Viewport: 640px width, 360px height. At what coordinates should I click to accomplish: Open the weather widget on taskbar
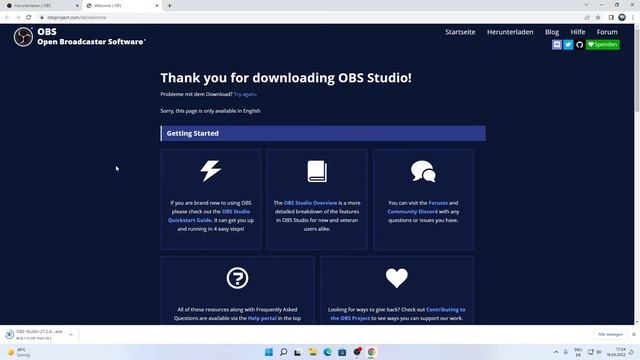(18, 352)
